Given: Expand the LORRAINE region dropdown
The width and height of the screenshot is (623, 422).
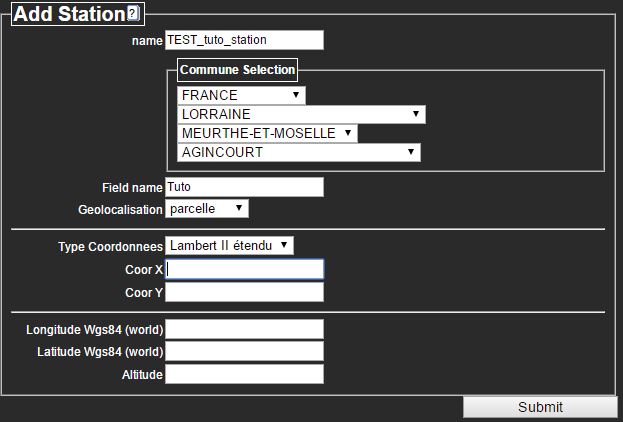Looking at the screenshot, I should tap(301, 114).
